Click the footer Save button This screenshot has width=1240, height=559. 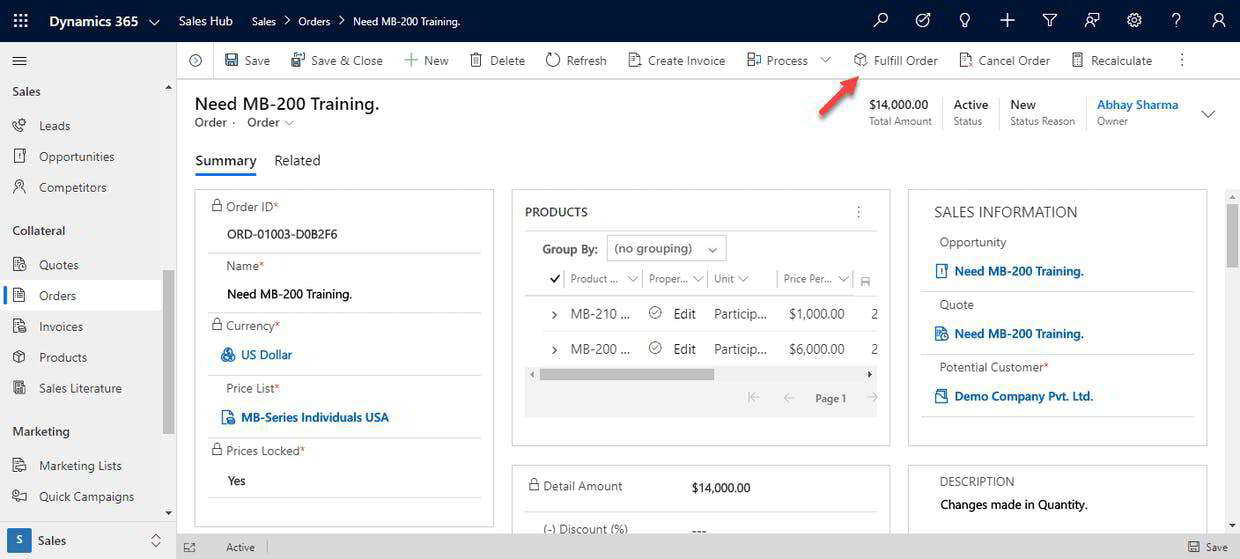coord(1207,547)
